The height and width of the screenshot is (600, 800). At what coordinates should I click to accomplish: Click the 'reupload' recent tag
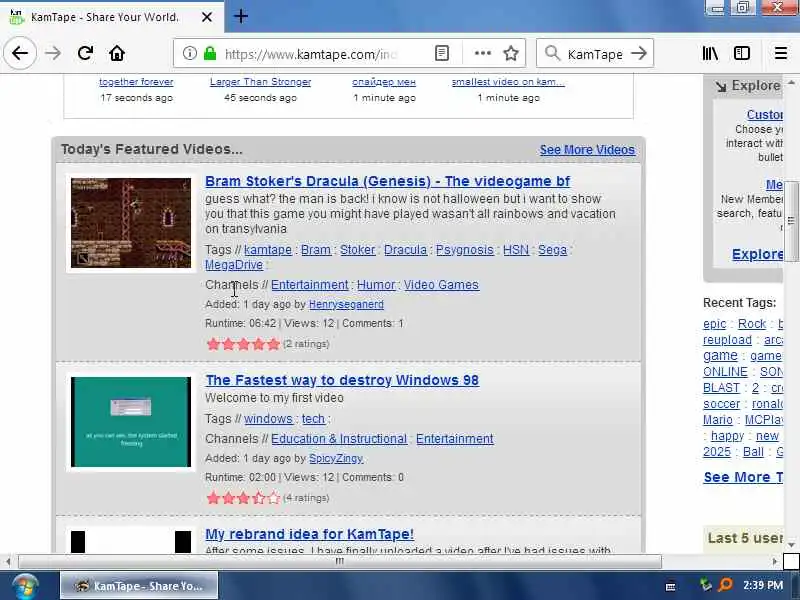tap(728, 340)
